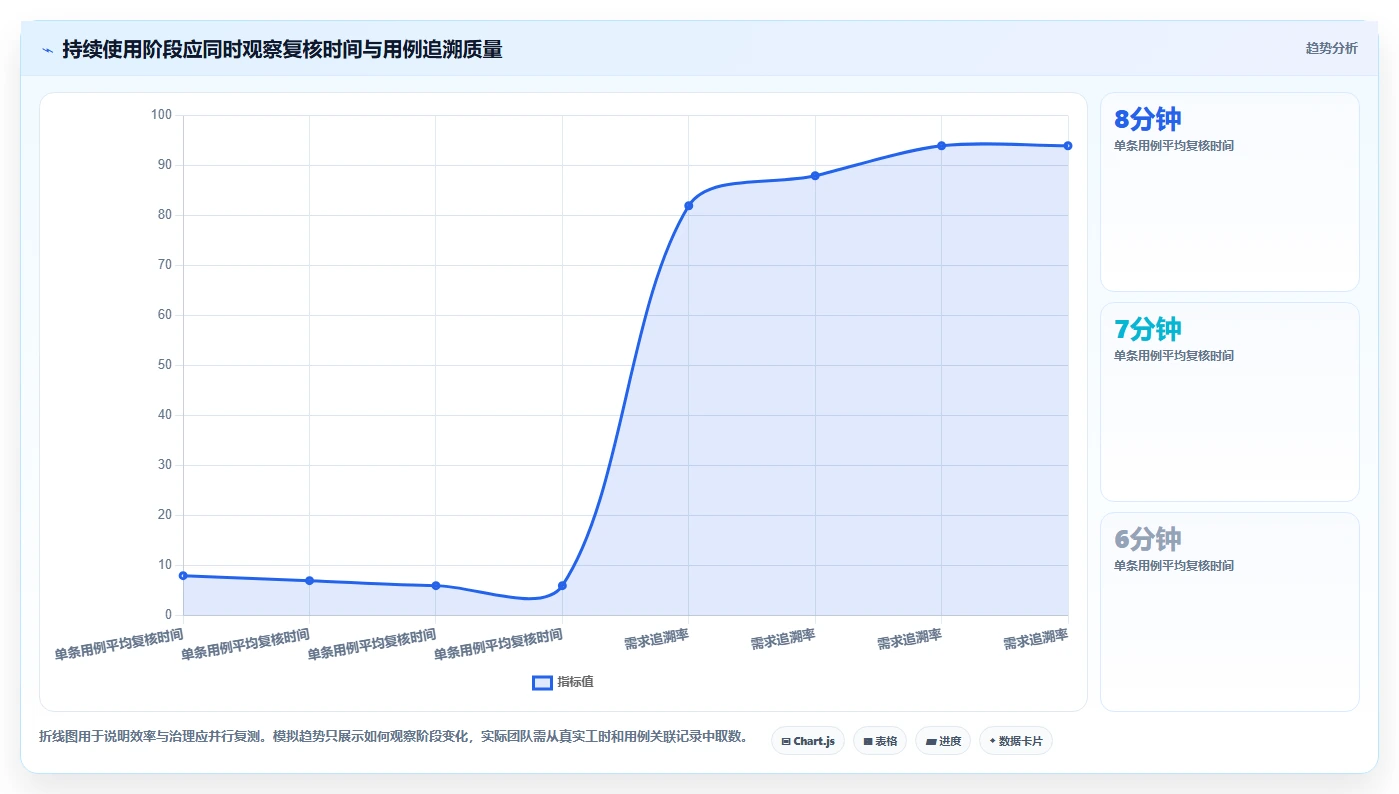Viewport: 1399px width, 794px height.
Task: Open the 7分钟 metric card
Action: tap(1229, 402)
